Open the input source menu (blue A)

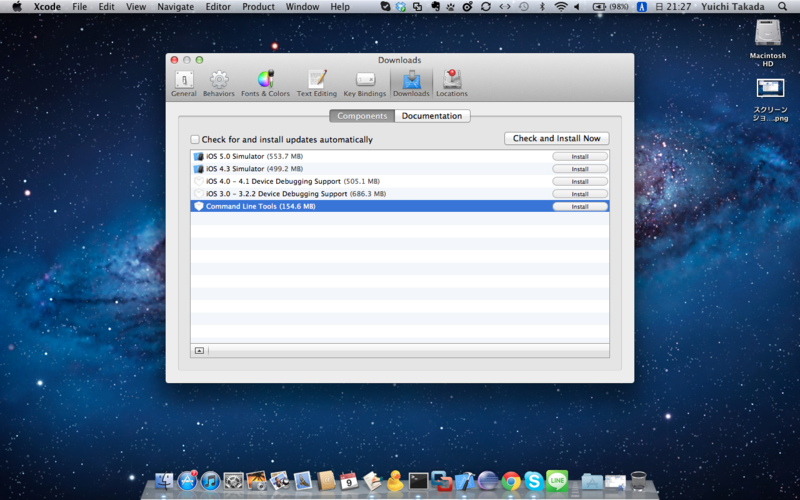coord(642,7)
